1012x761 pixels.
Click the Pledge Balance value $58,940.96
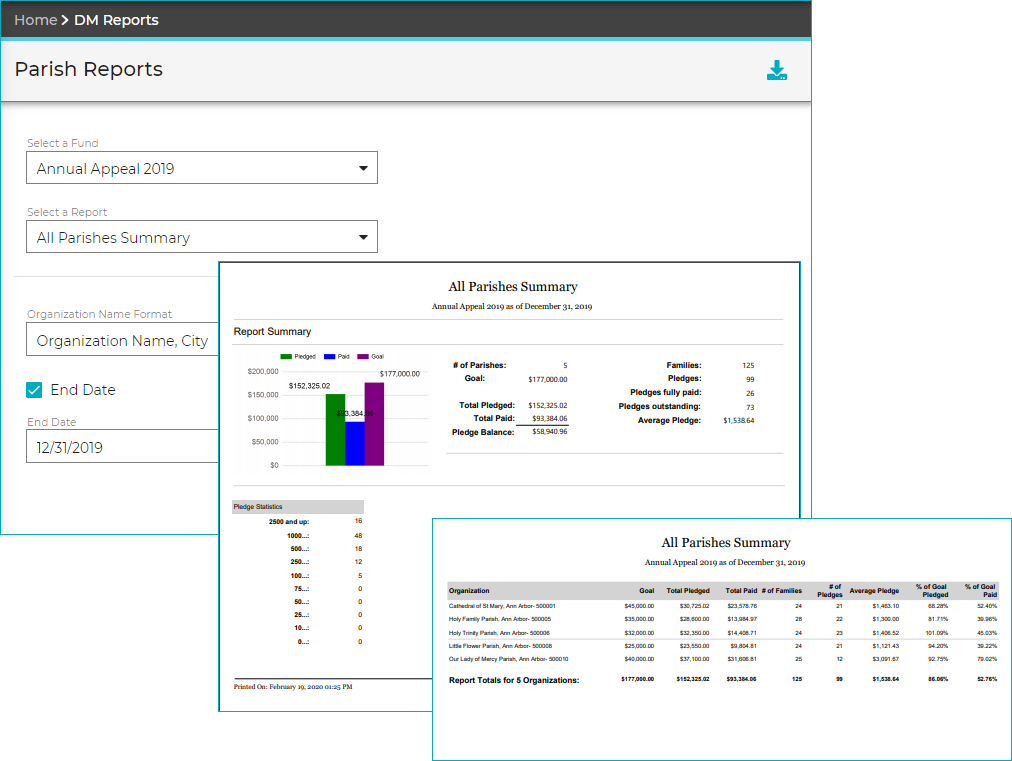549,432
